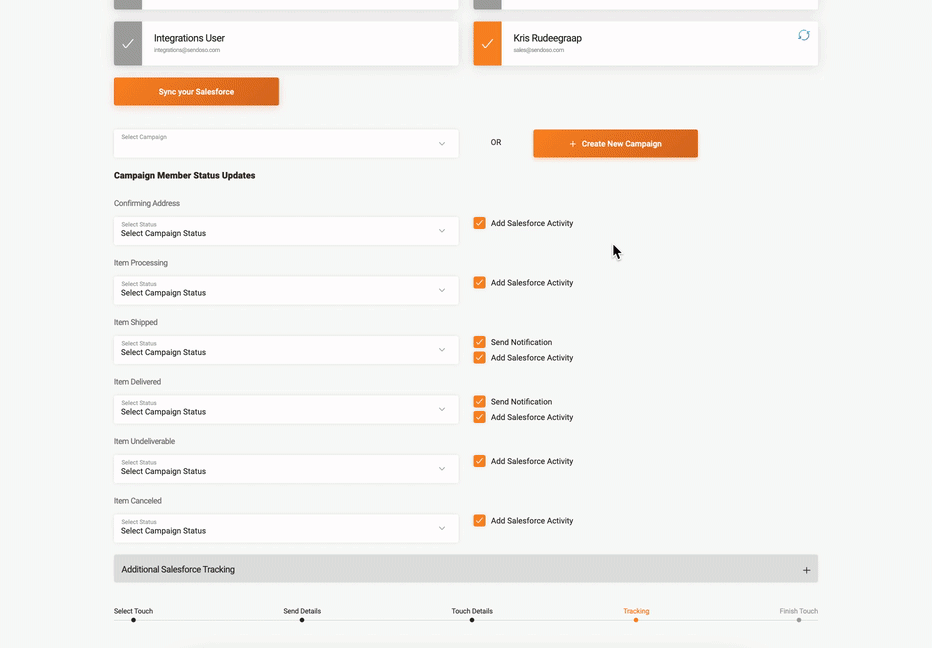932x648 pixels.
Task: Click the Finish Touch step dot
Action: (x=798, y=620)
